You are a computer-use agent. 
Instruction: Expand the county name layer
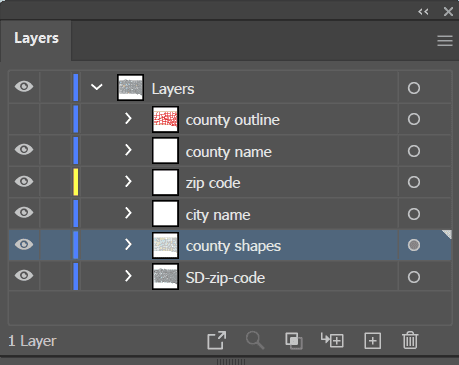128,150
